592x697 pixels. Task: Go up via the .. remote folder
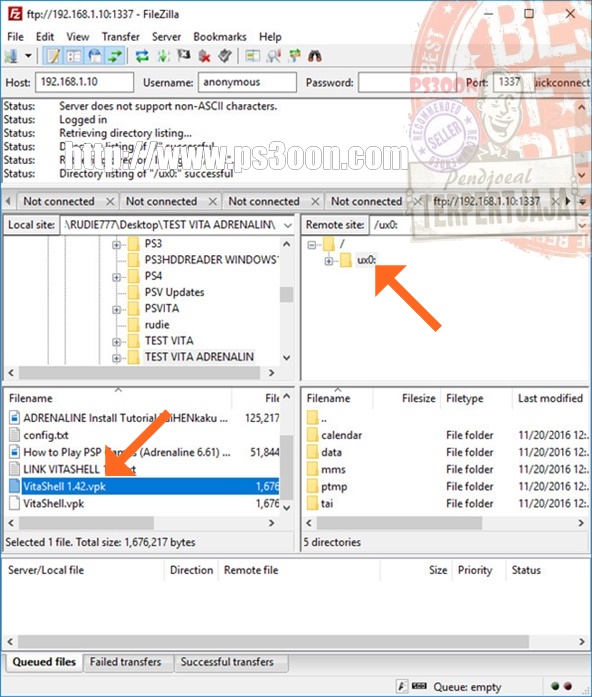tap(324, 418)
